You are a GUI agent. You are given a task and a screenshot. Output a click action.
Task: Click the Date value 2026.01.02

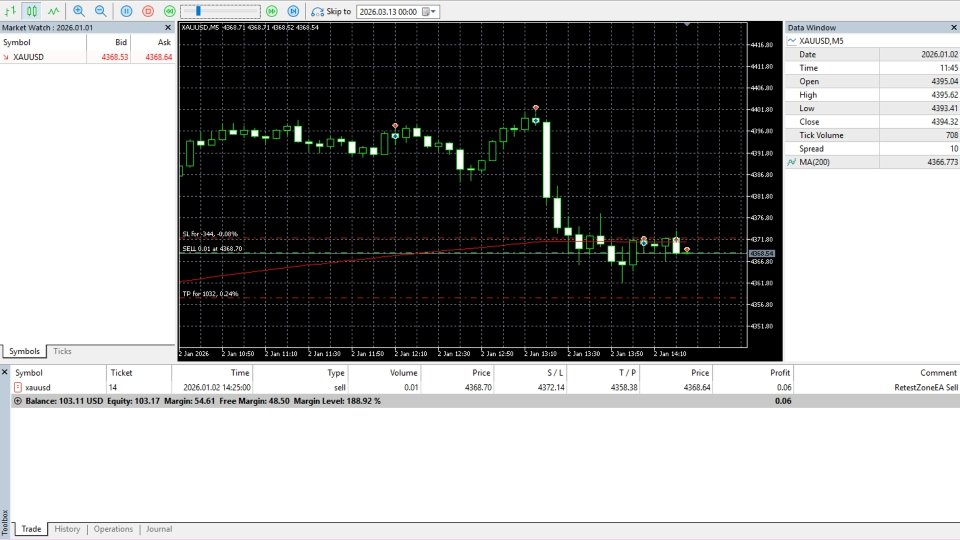click(x=939, y=54)
